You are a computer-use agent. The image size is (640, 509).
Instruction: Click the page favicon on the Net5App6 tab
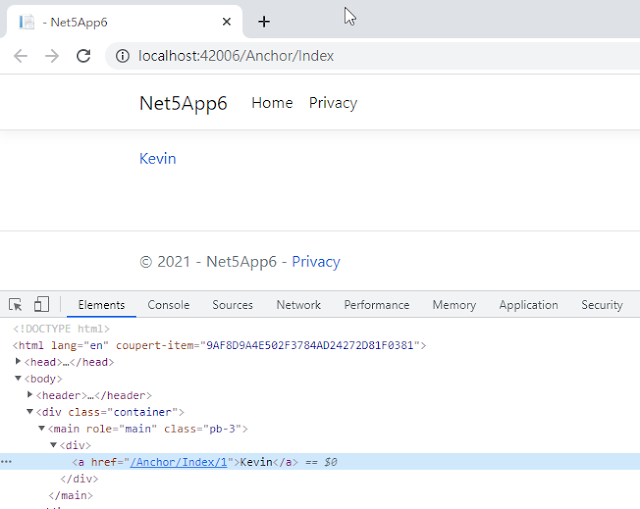[27, 22]
